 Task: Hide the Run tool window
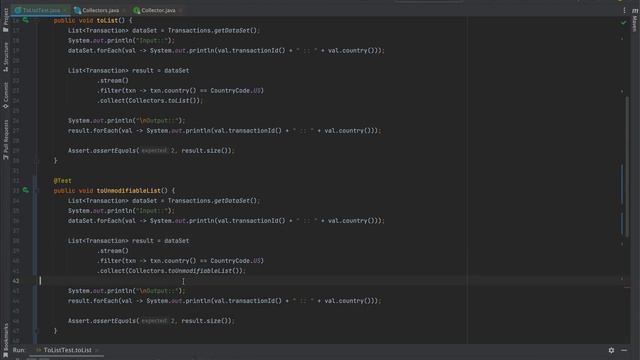(624, 350)
